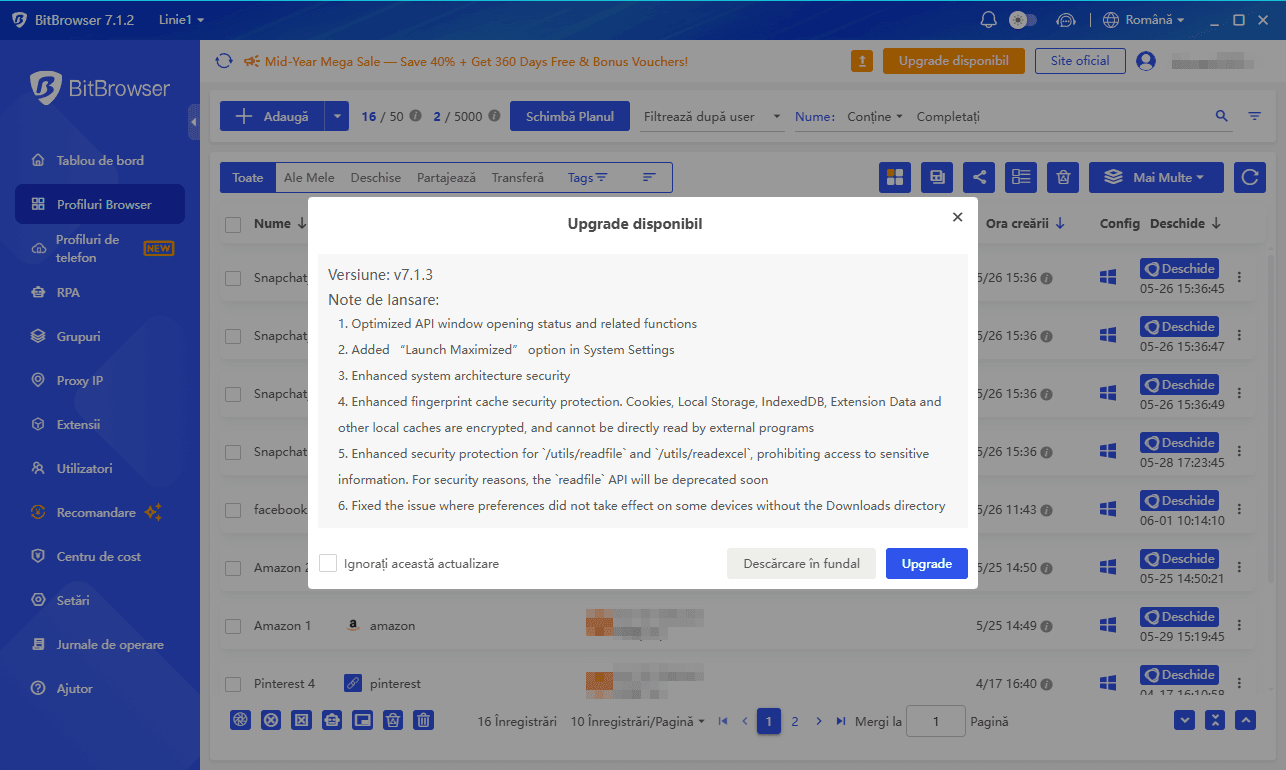Screen dimensions: 1286x770
Task: Open Tablou de bord in the sidebar
Action: (x=100, y=160)
